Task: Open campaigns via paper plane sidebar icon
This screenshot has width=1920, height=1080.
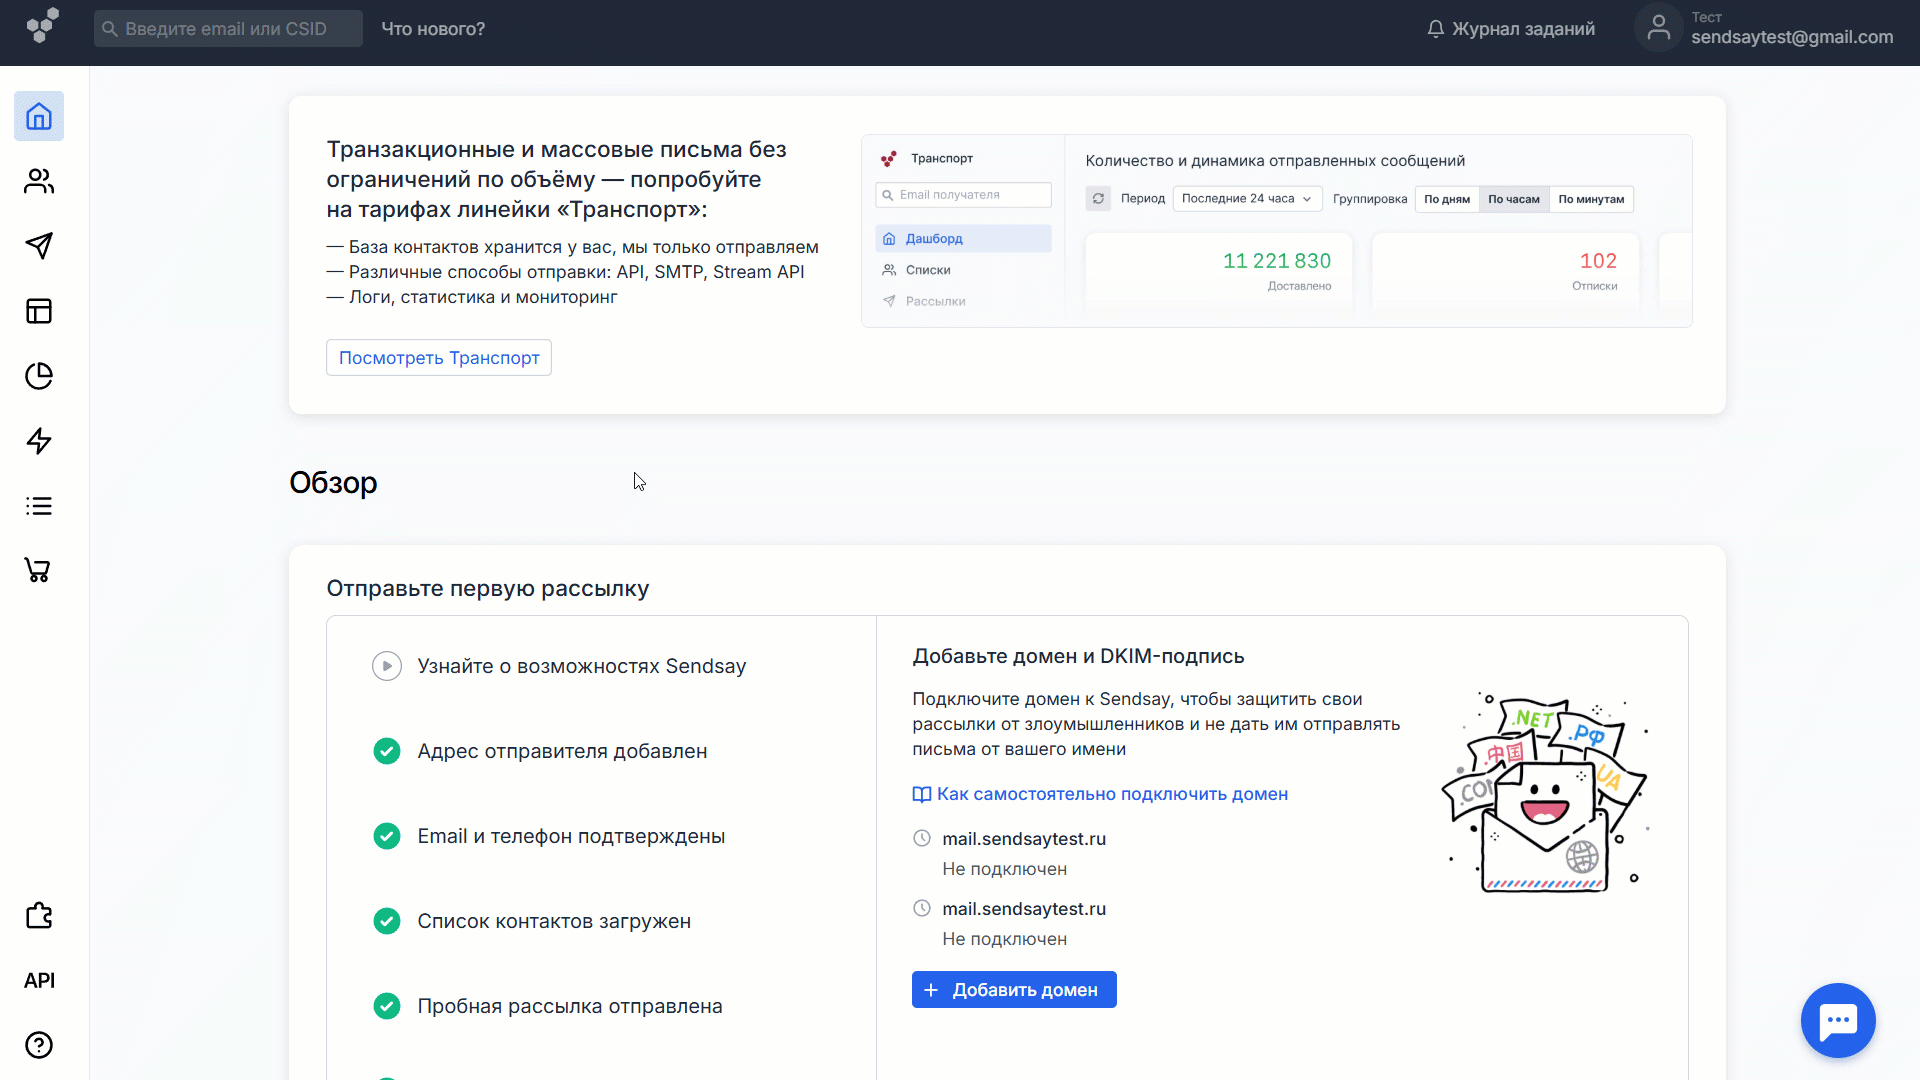Action: pyautogui.click(x=39, y=246)
